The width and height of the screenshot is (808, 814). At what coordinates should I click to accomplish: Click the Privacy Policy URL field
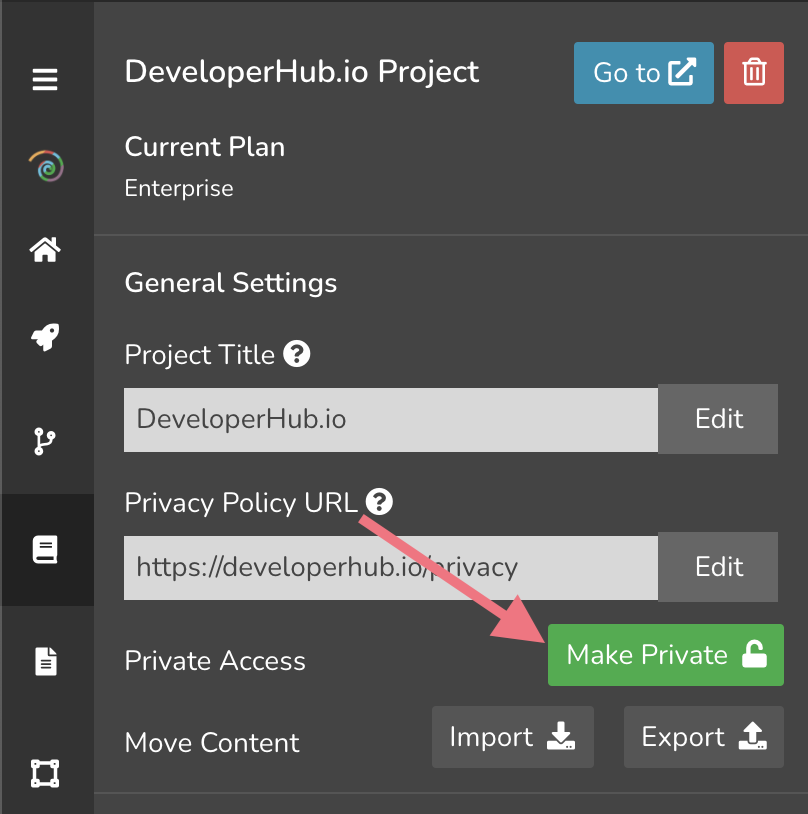(x=390, y=567)
